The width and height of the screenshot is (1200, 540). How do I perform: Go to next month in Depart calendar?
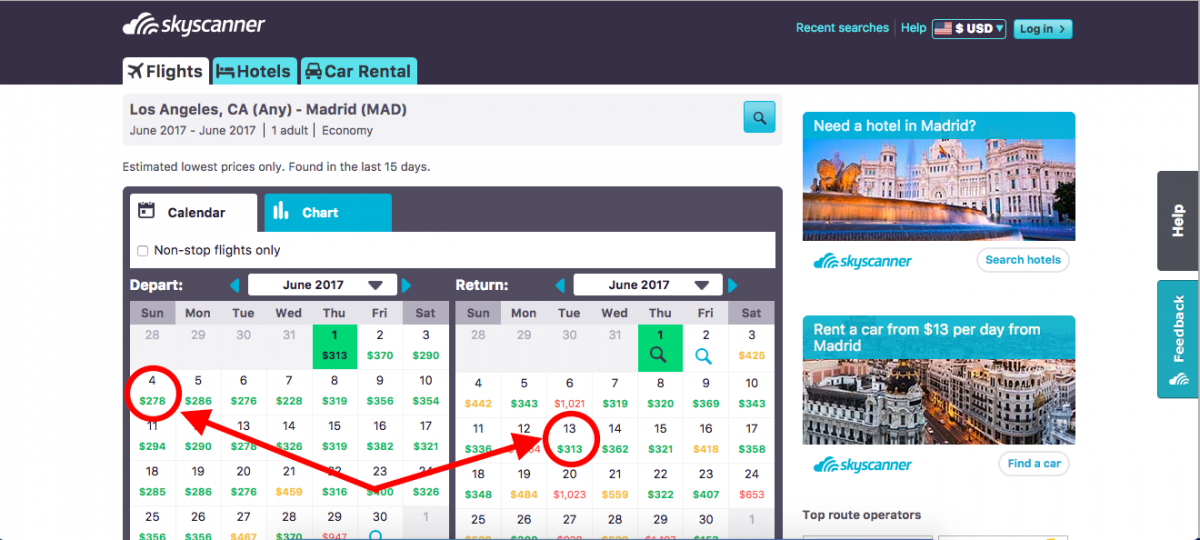click(407, 285)
